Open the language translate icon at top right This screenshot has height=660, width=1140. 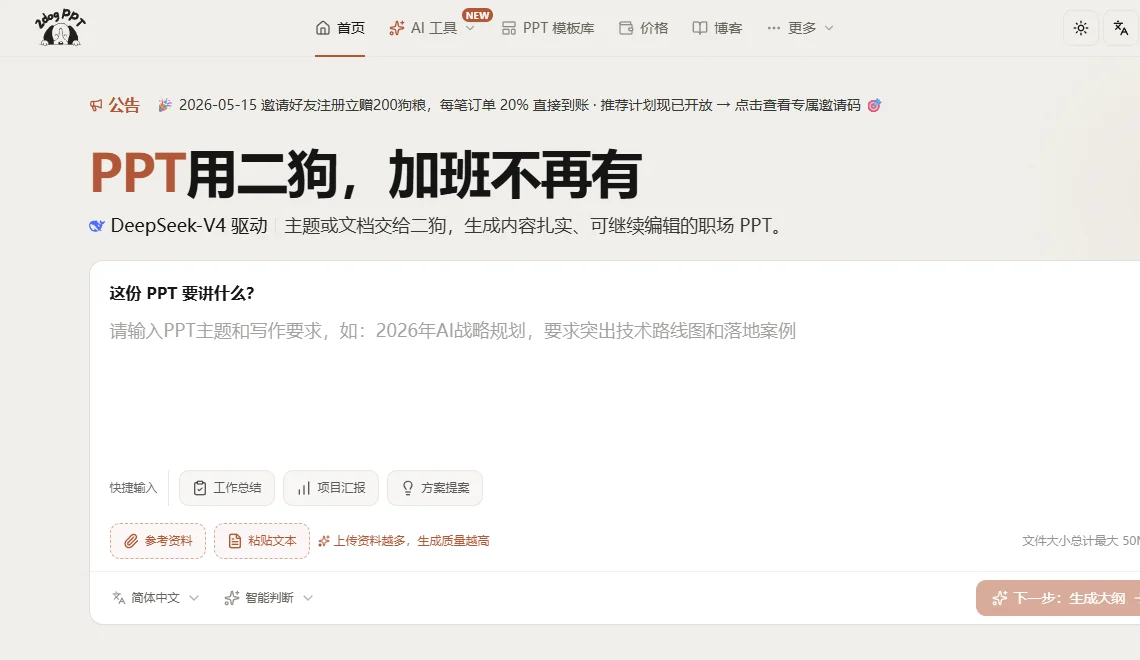coord(1120,28)
